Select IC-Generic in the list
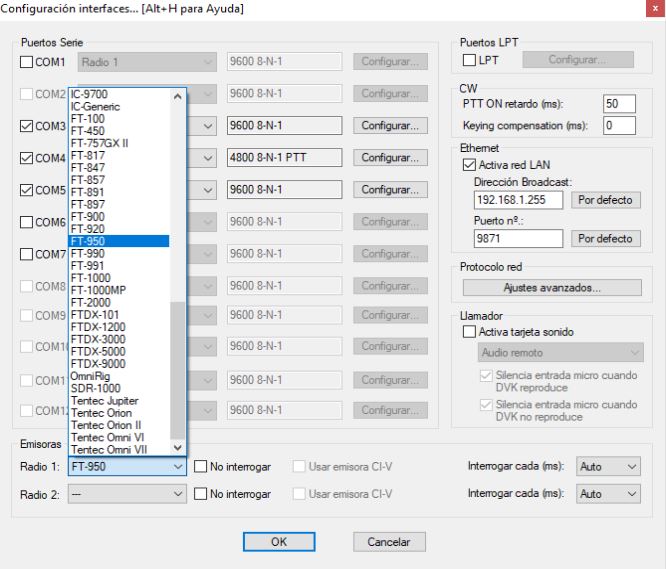The height and width of the screenshot is (569, 666). pos(119,107)
